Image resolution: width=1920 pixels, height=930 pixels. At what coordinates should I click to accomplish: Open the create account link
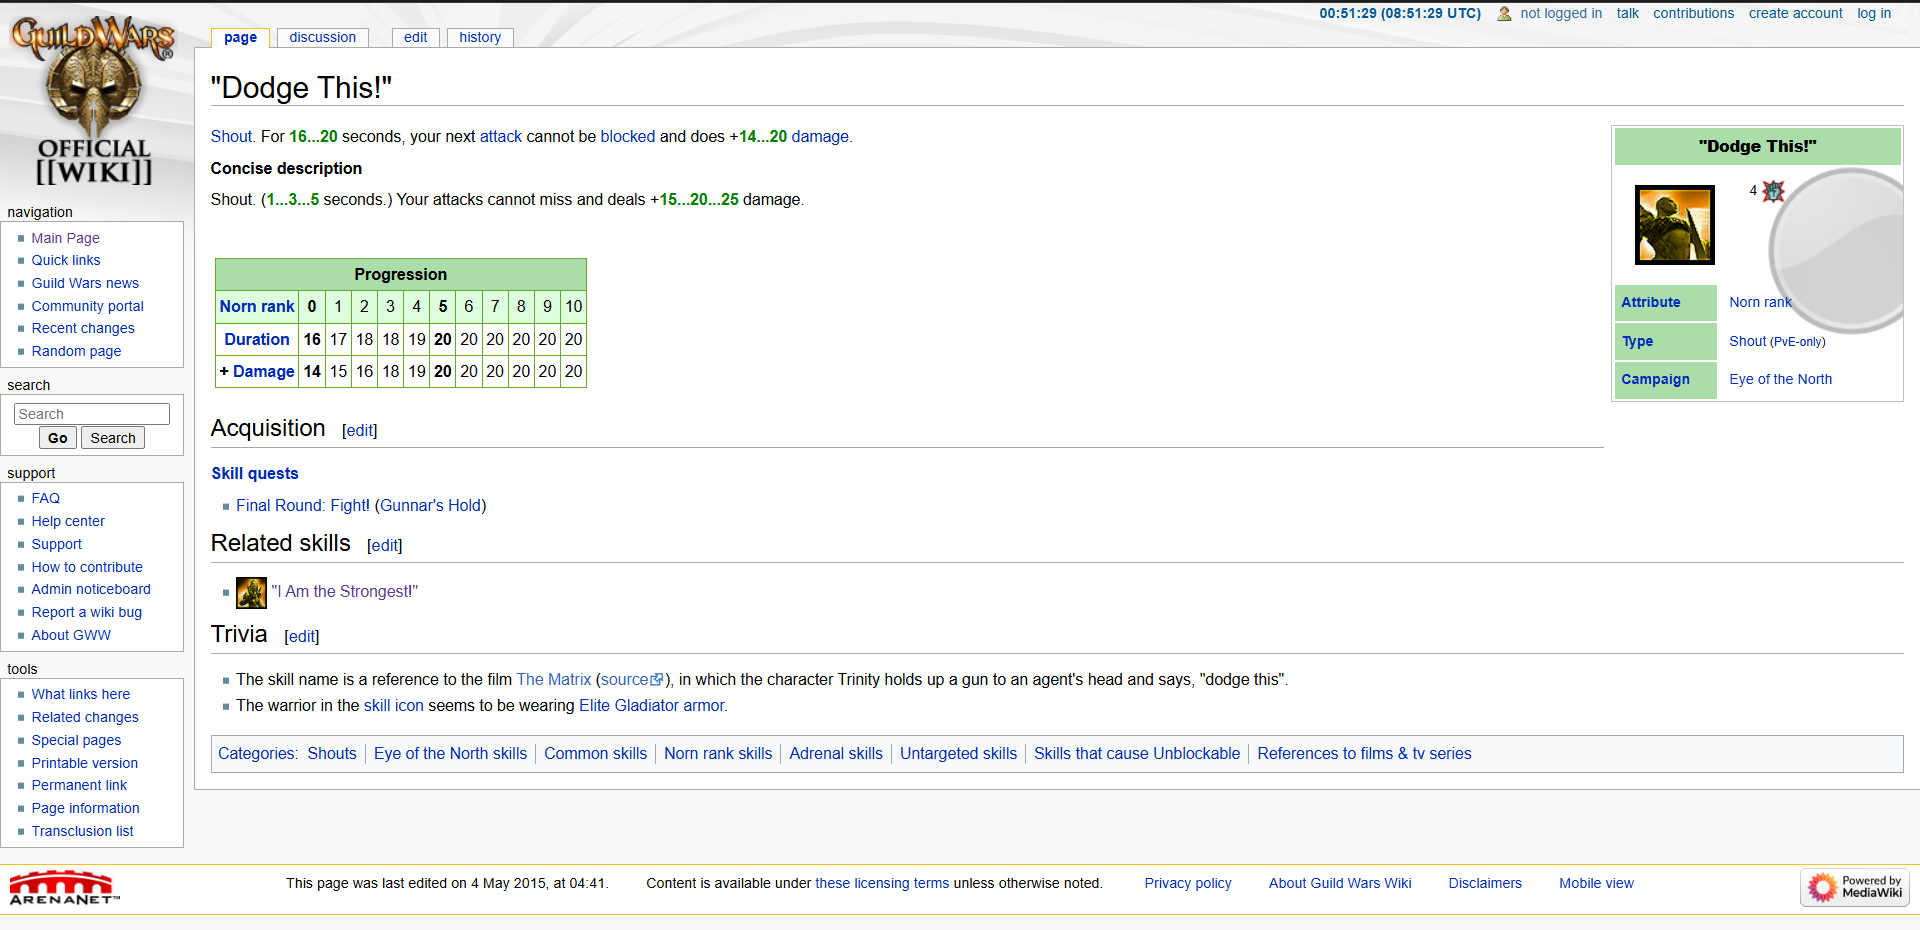pyautogui.click(x=1795, y=13)
